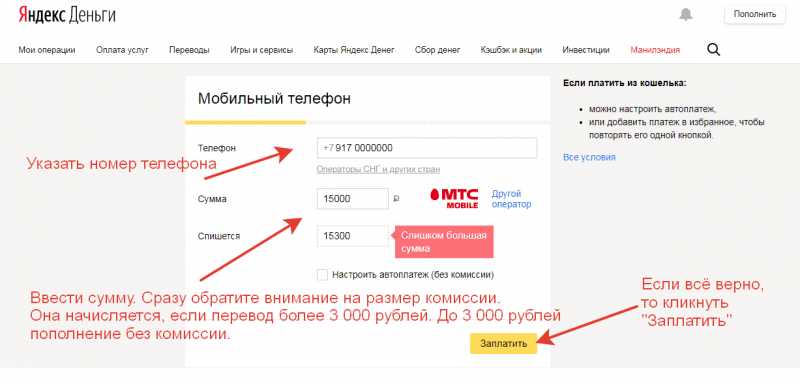Screen dimensions: 800x384
Task: Click the Пополнить button
Action: point(755,14)
